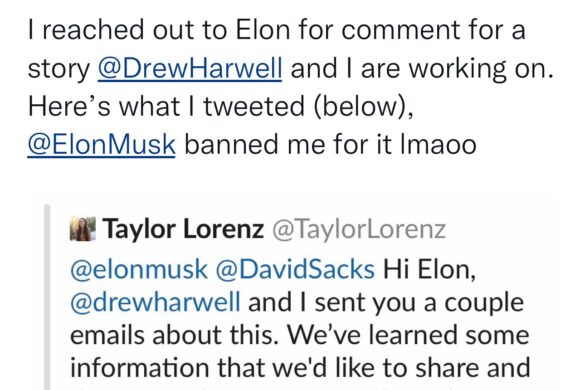Open the @DrewHarwell profile link
Image resolution: width=585 pixels, height=390 pixels.
(x=190, y=69)
